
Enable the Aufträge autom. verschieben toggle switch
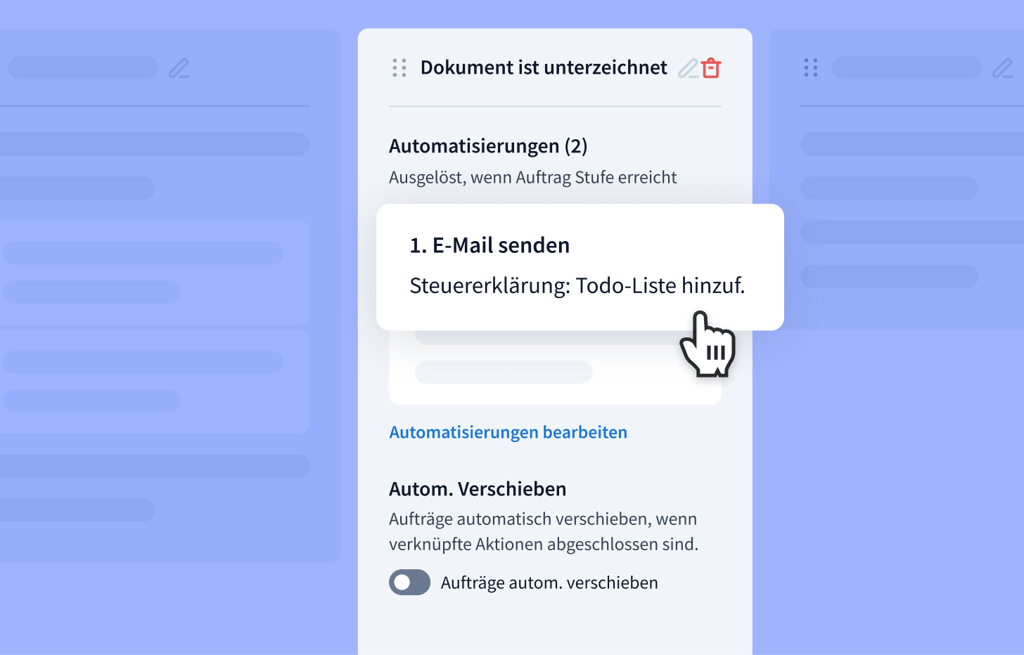pyautogui.click(x=410, y=582)
